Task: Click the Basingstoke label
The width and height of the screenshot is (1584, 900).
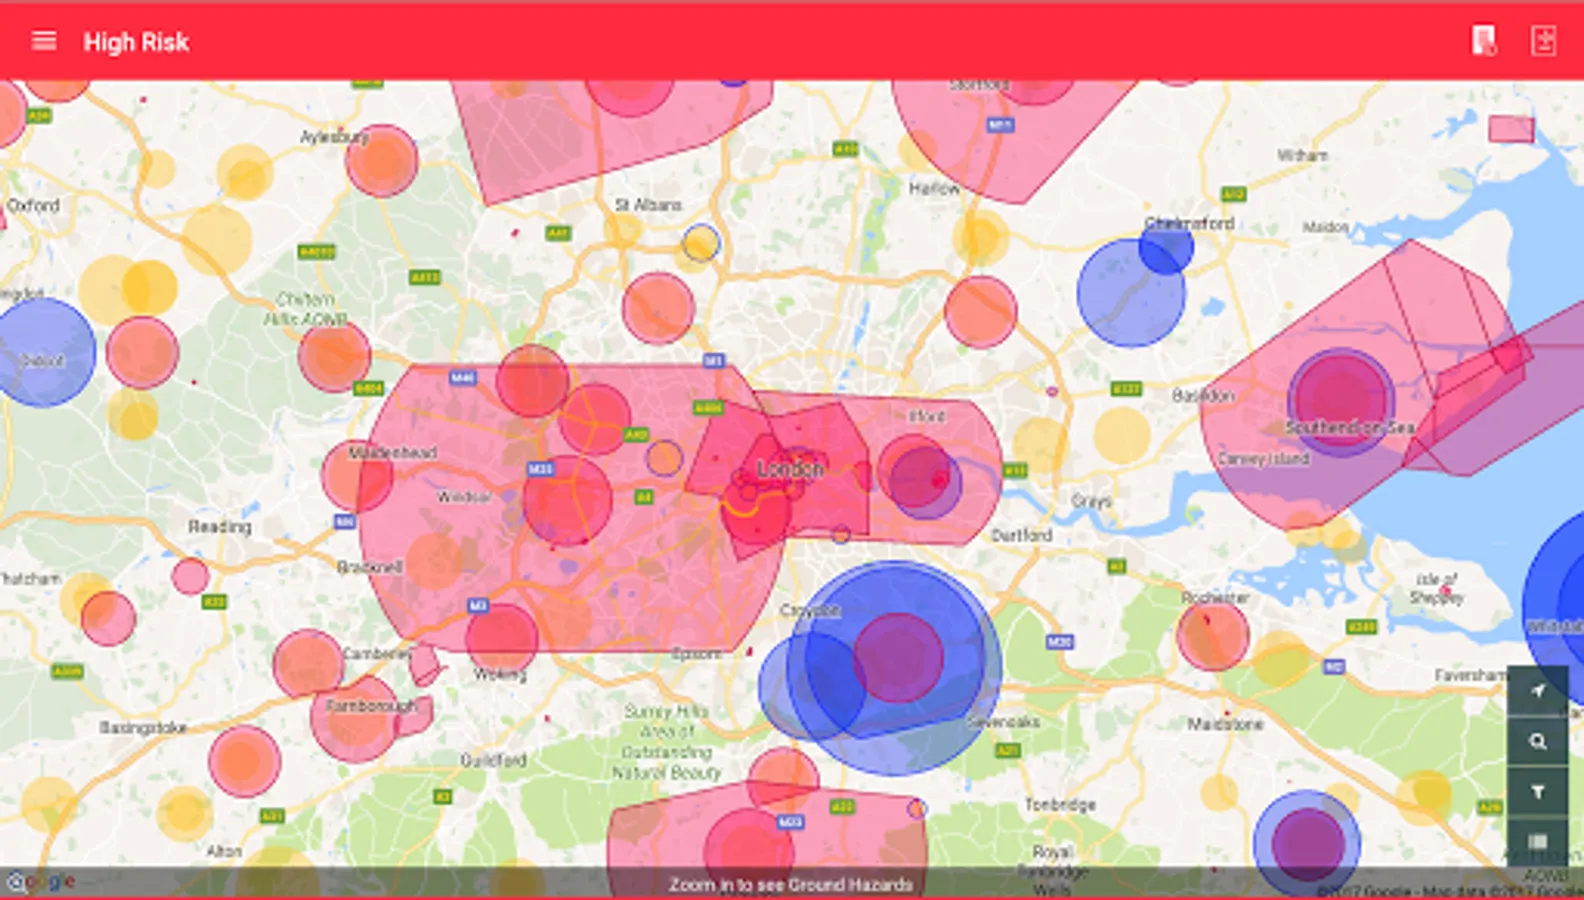Action: [143, 728]
